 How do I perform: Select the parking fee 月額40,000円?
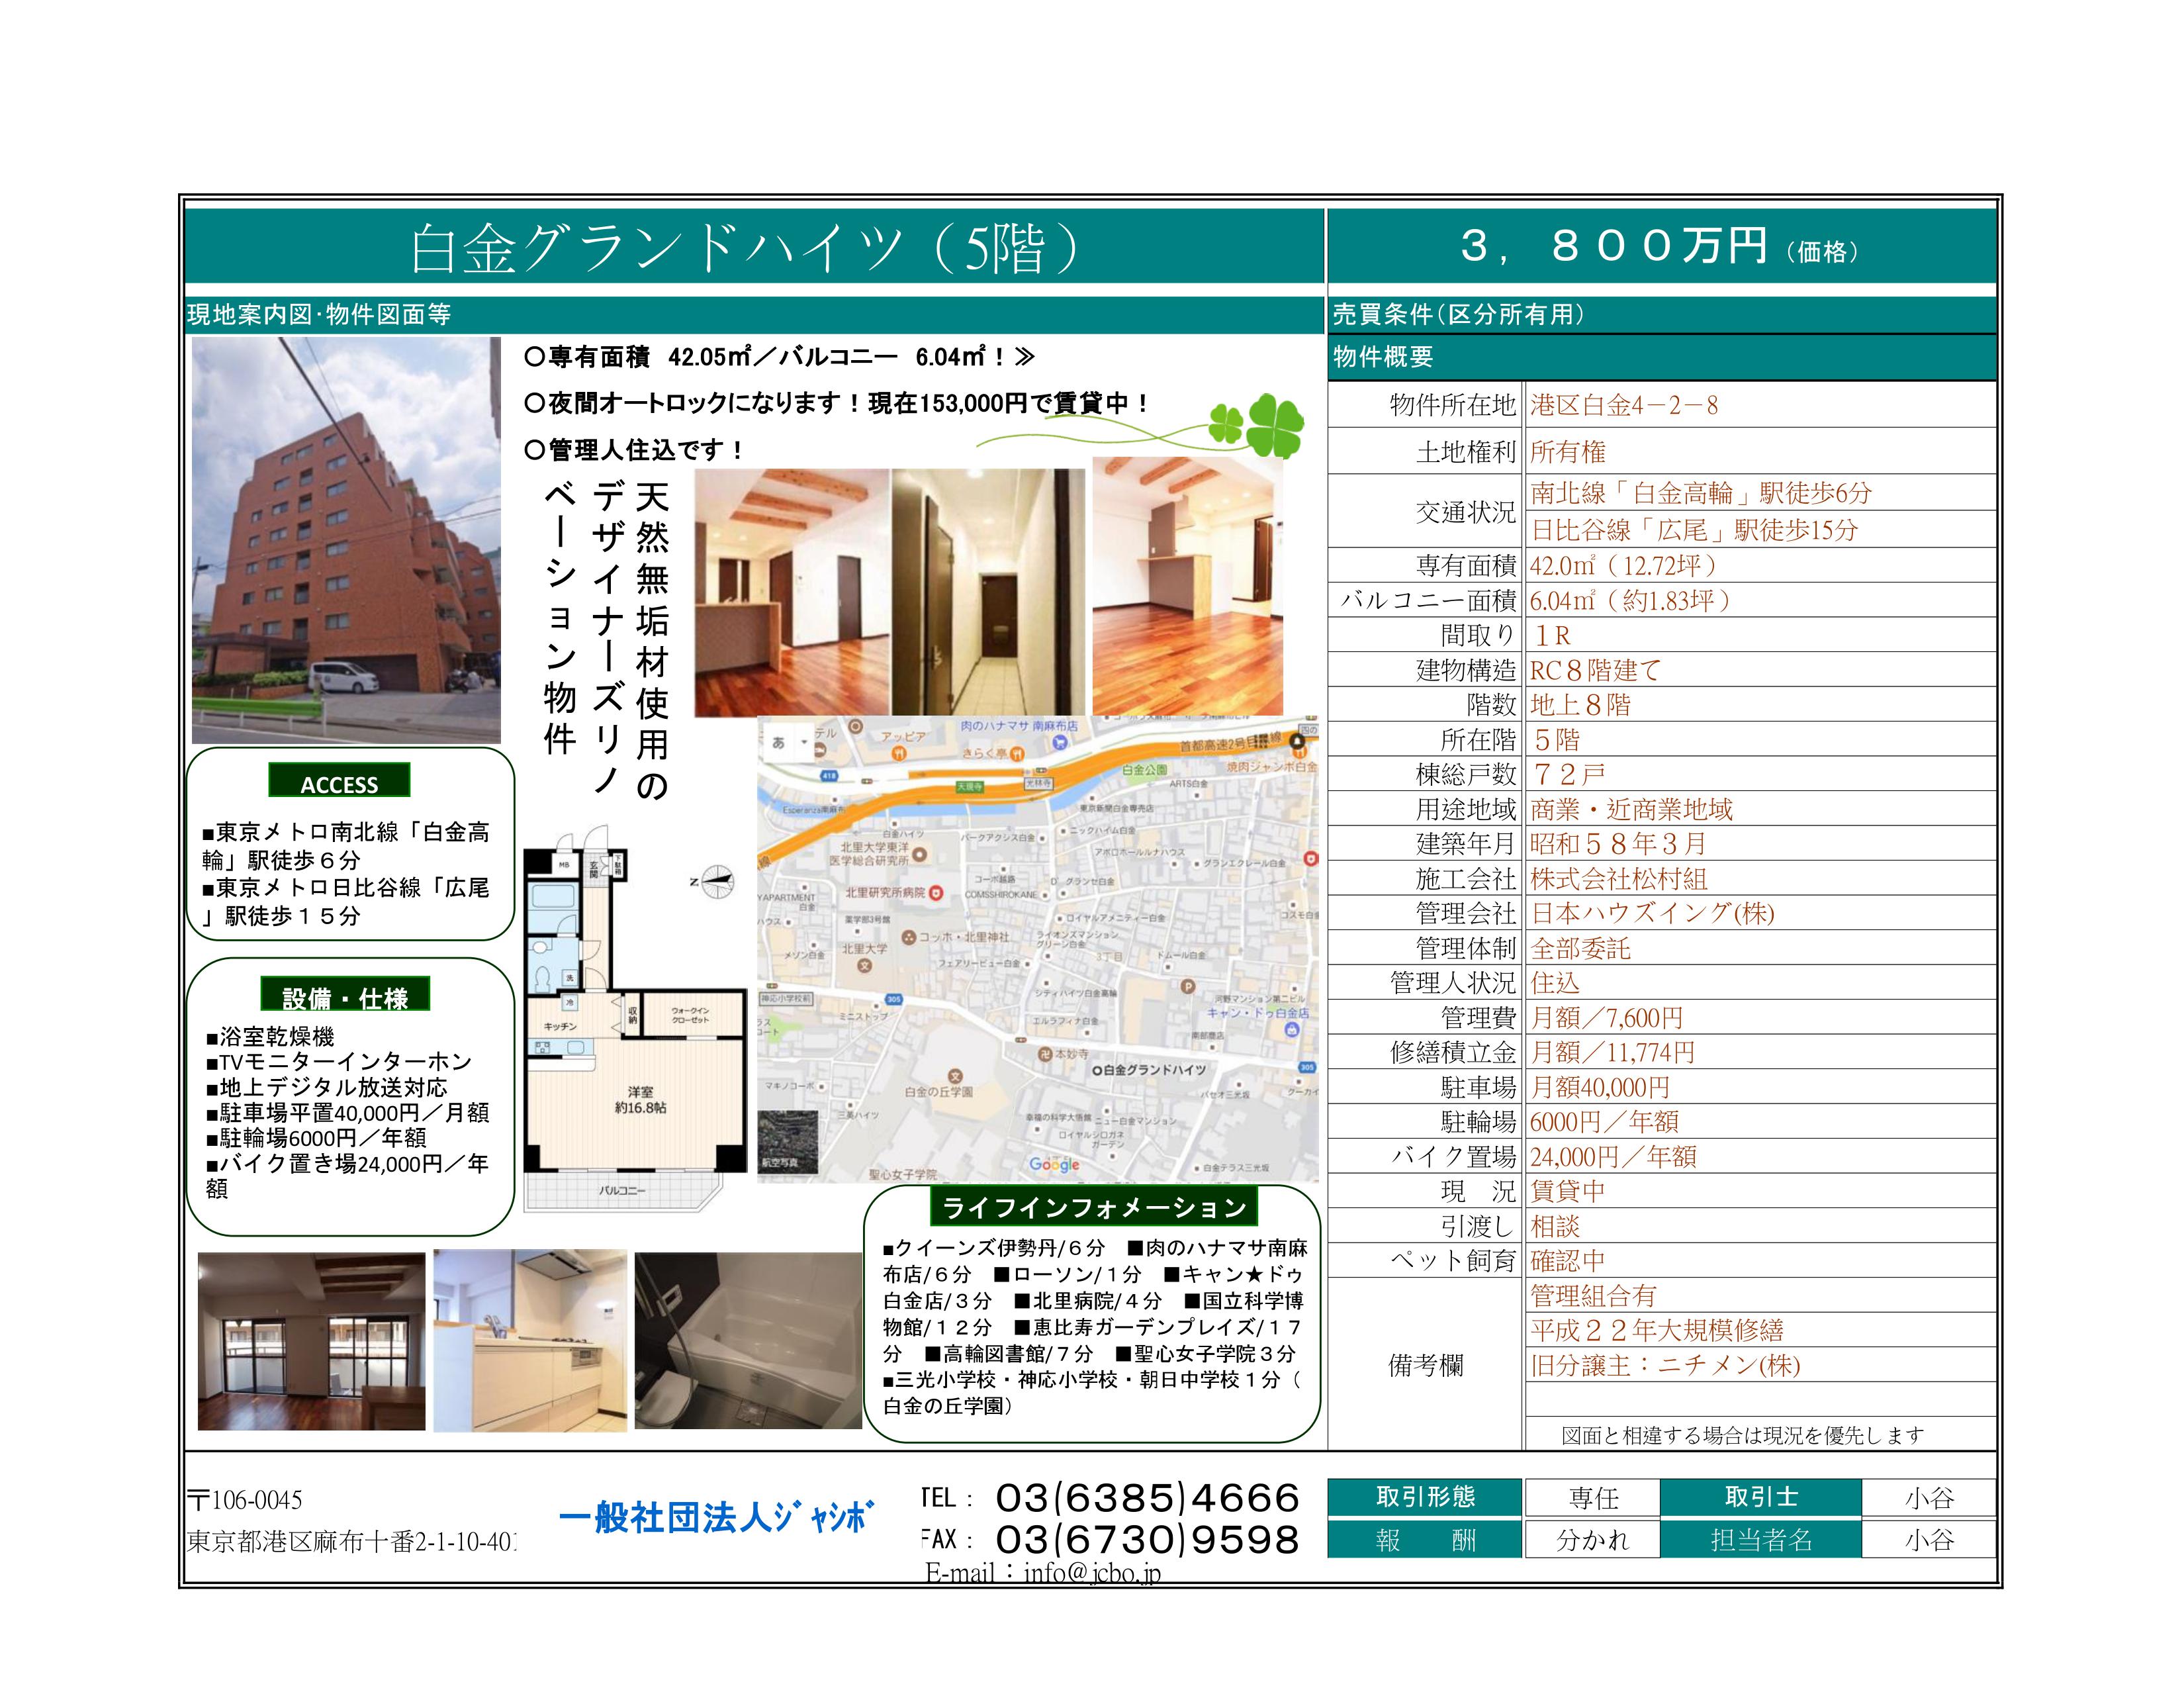(x=1600, y=1088)
